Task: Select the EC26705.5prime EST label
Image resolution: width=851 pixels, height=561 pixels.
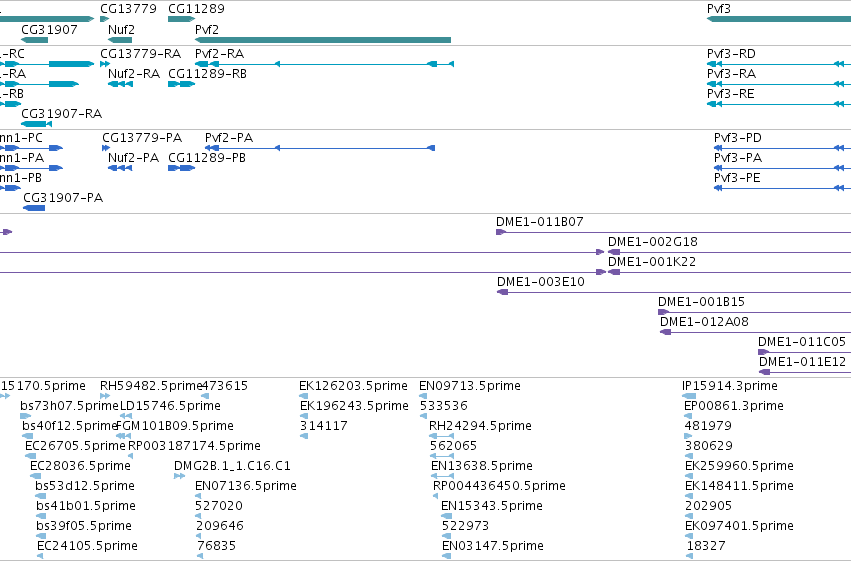Action: pyautogui.click(x=75, y=447)
